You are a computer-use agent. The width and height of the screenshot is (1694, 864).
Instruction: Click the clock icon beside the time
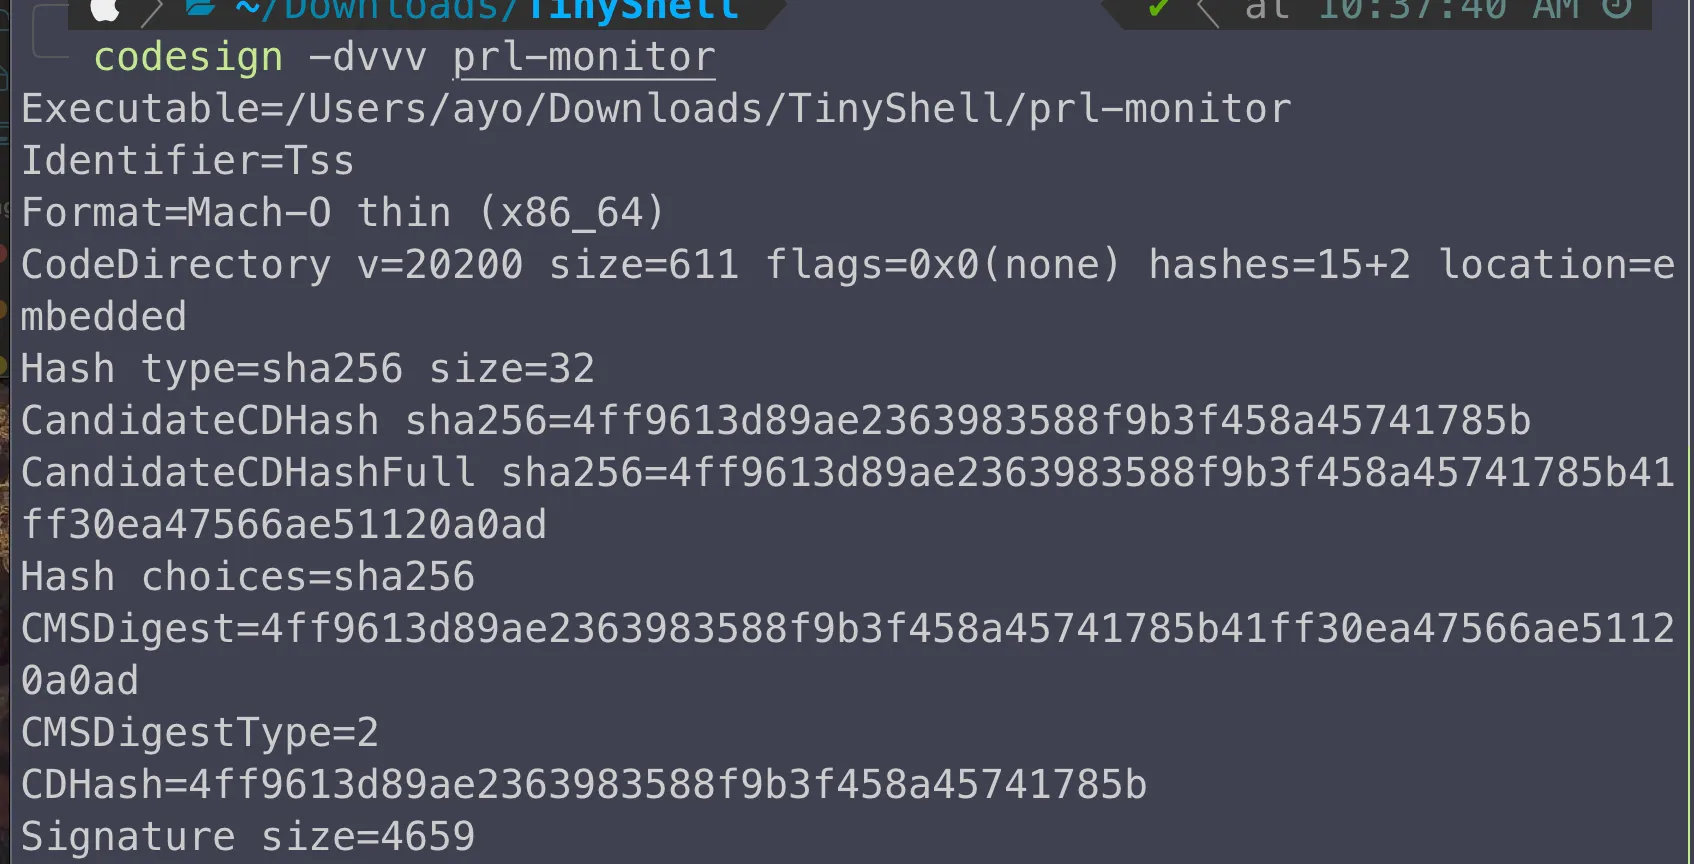(x=1616, y=8)
